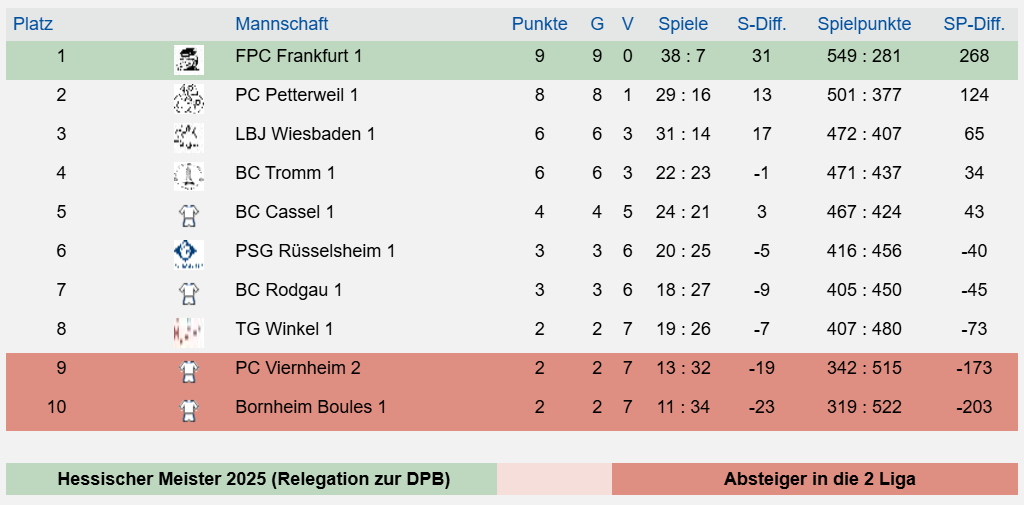Viewport: 1024px width, 505px height.
Task: Select the Bornheim Boules 1 team name
Action: 310,407
